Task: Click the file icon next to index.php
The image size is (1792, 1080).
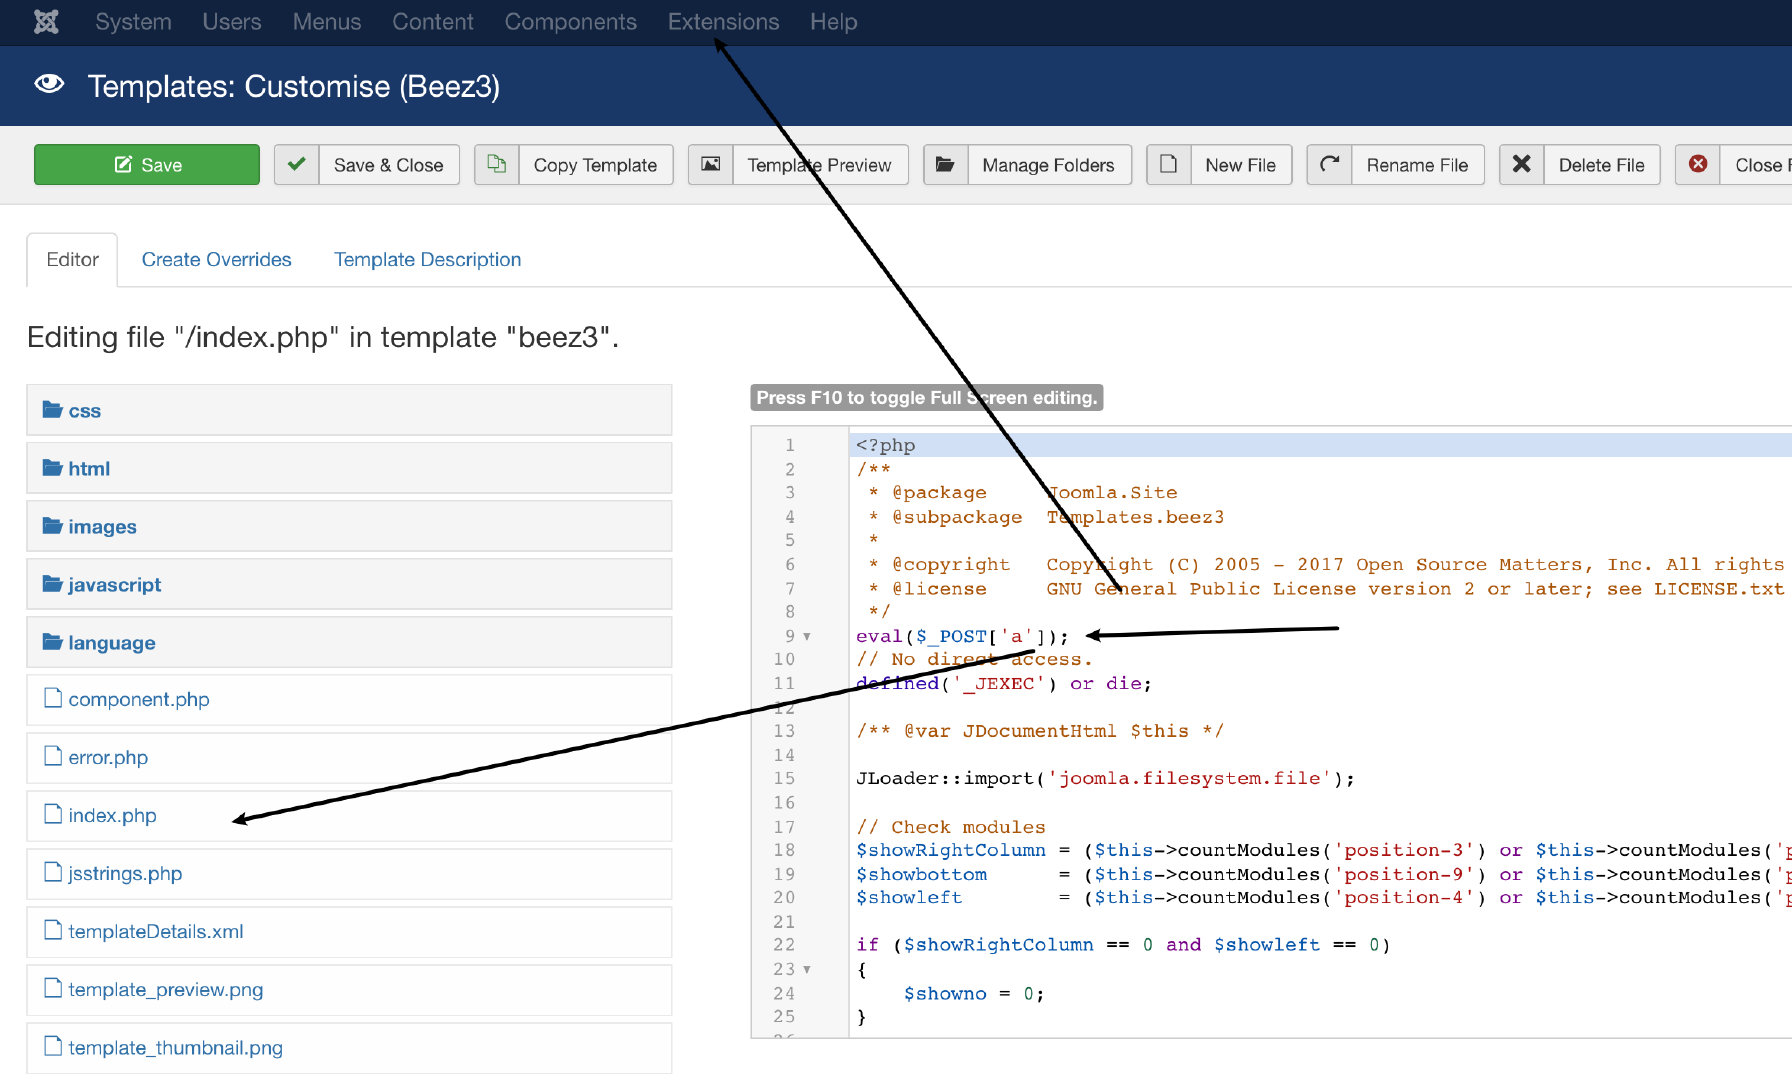Action: pos(53,814)
